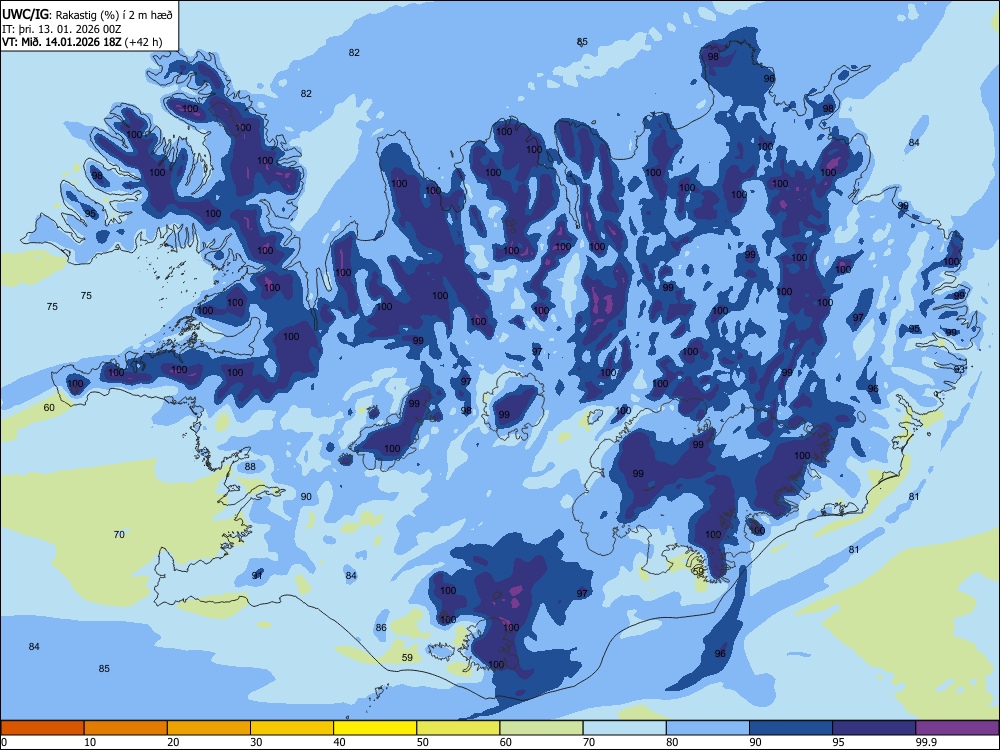Click the '10' legend tick label
Screen dimensions: 1000x750
click(x=90, y=742)
